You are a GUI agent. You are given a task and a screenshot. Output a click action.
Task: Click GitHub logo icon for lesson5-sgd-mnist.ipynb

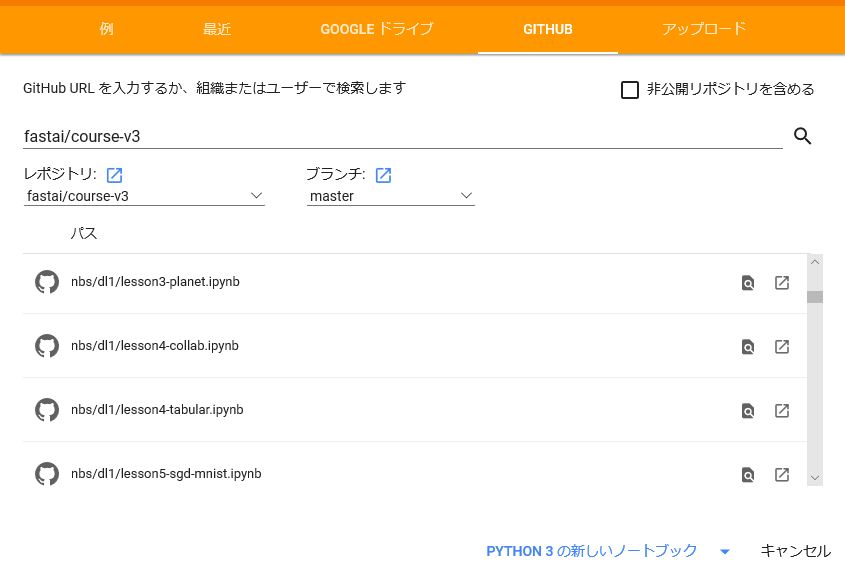(x=47, y=474)
